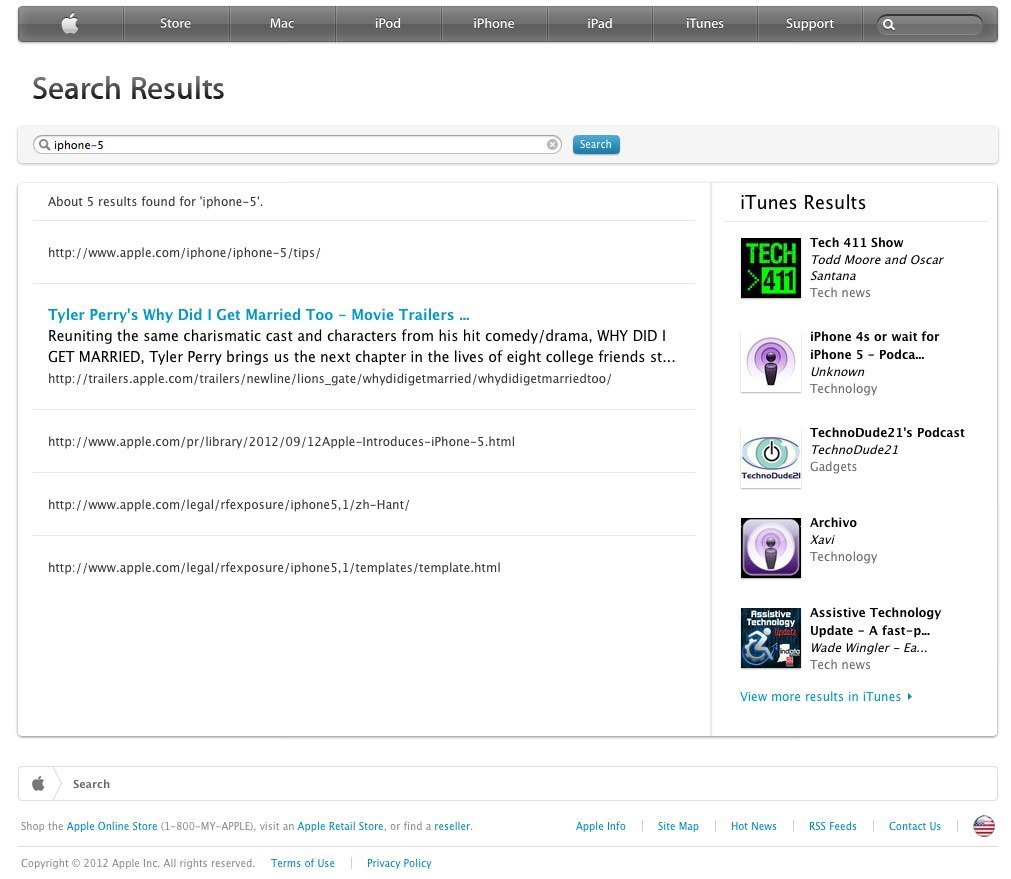Click the arrow beside 'View more results in iTunes'

click(x=909, y=696)
